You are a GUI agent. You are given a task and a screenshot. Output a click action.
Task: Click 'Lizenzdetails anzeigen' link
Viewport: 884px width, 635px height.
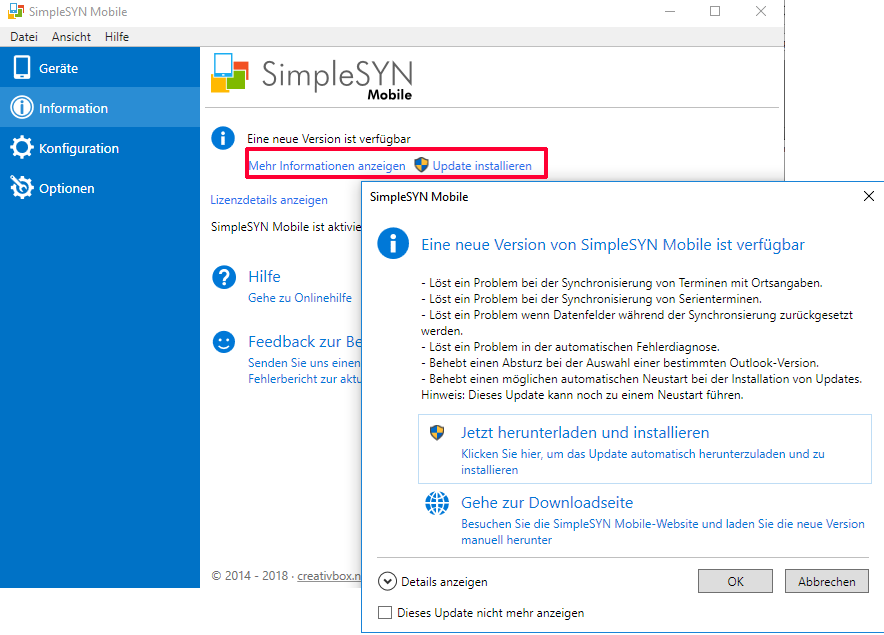[269, 200]
